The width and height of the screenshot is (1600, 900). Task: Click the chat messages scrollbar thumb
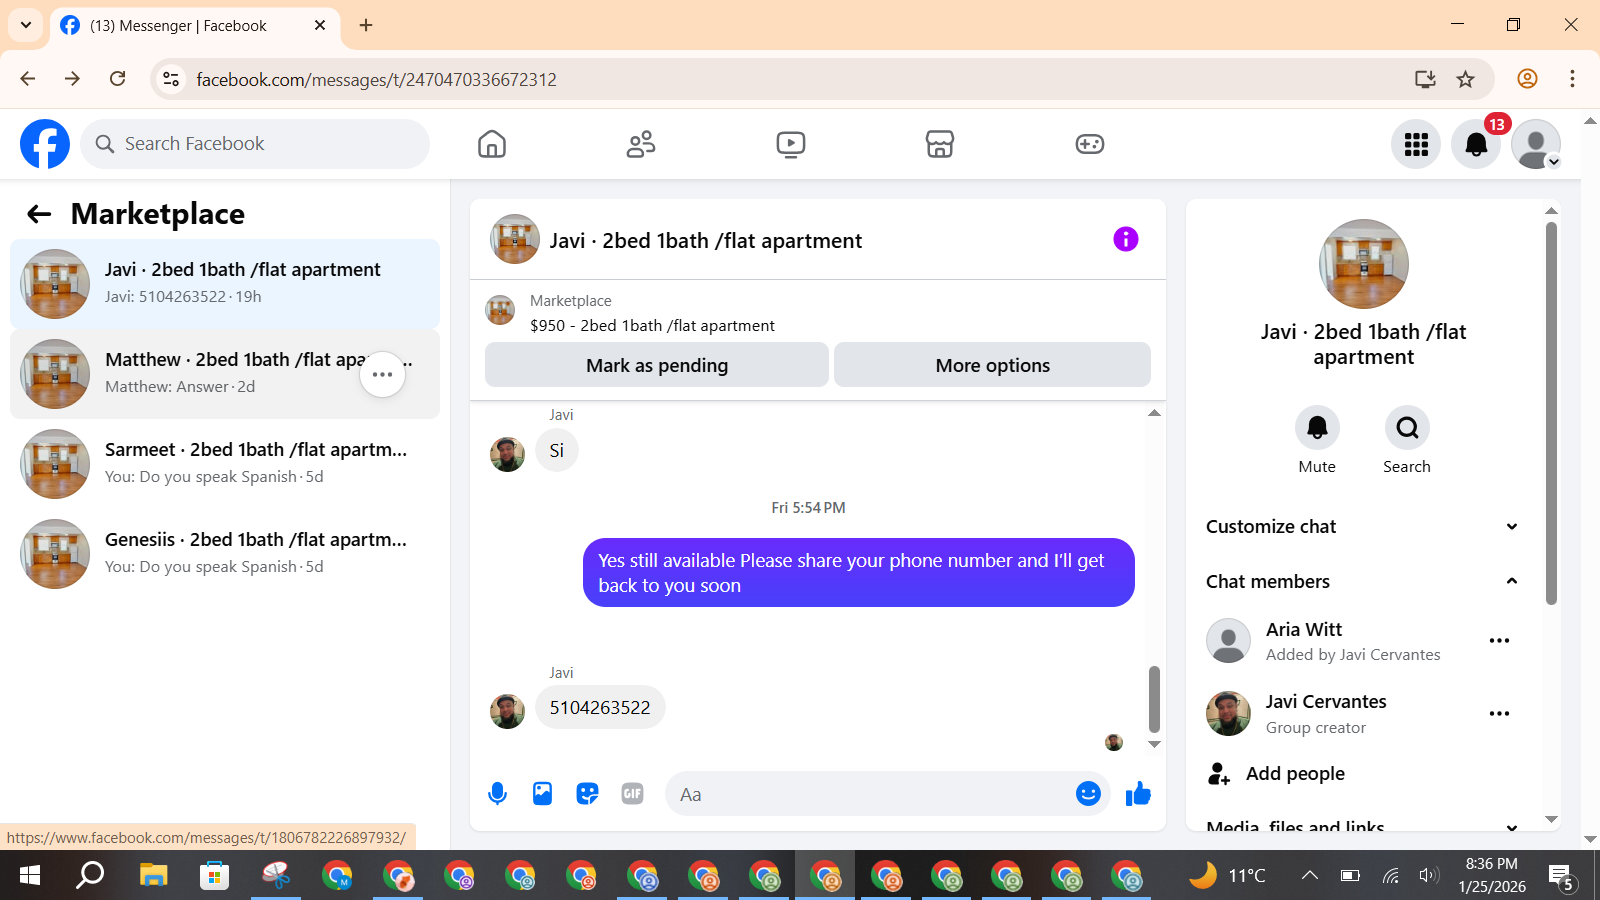(x=1154, y=699)
